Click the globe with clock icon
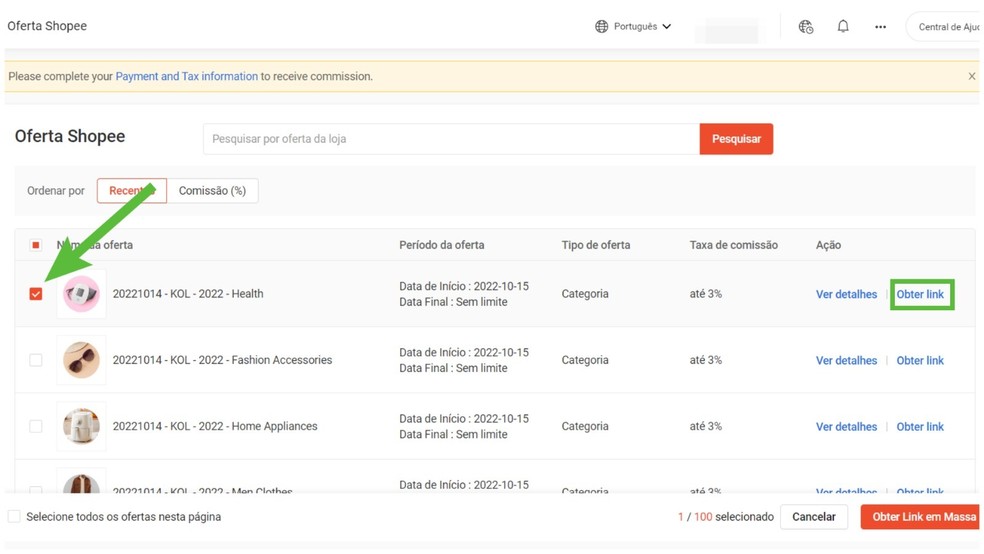This screenshot has width=984, height=554. point(806,26)
